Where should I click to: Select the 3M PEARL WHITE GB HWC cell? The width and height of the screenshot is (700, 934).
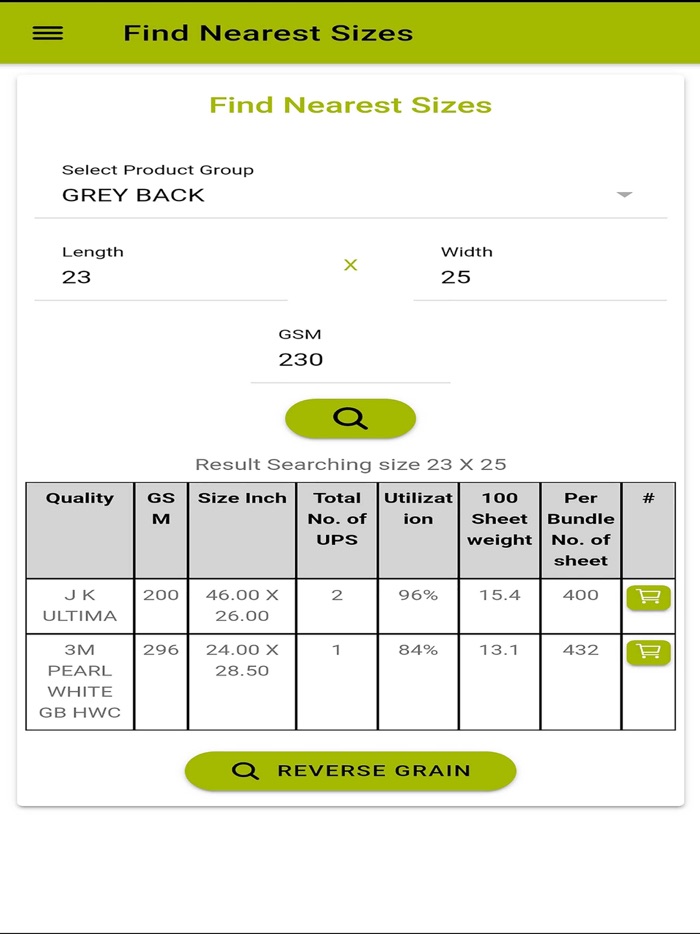pyautogui.click(x=80, y=681)
